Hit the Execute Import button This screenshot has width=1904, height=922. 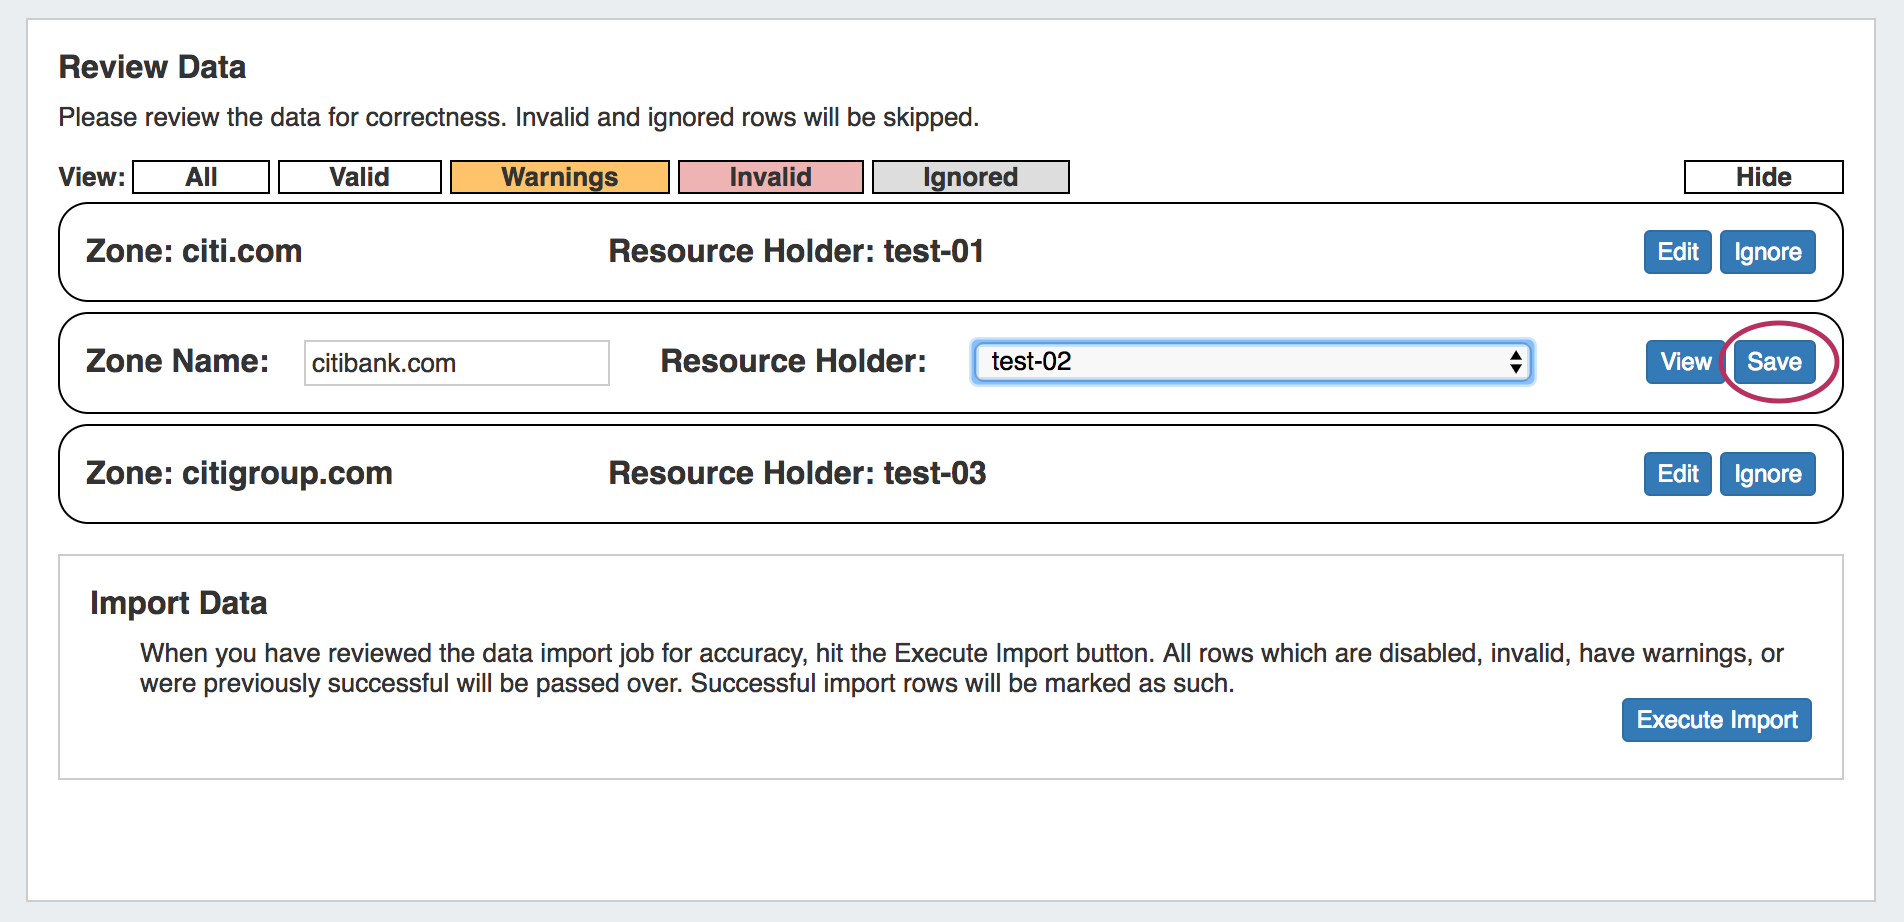[x=1716, y=720]
